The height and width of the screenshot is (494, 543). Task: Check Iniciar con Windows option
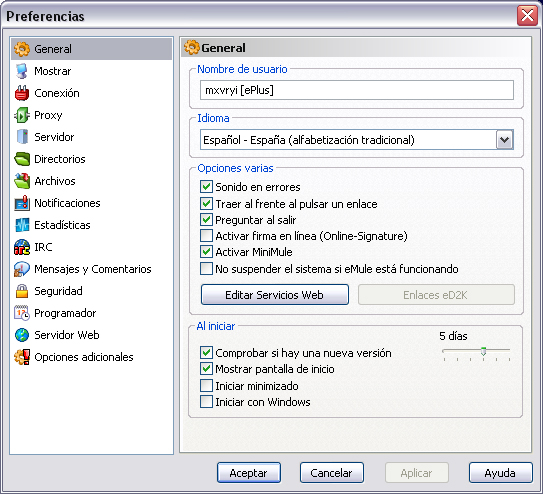206,402
